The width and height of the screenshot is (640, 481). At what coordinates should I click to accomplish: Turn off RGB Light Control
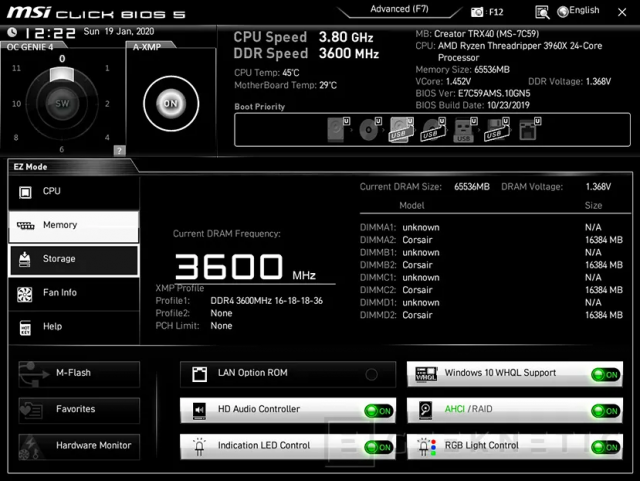(x=604, y=446)
